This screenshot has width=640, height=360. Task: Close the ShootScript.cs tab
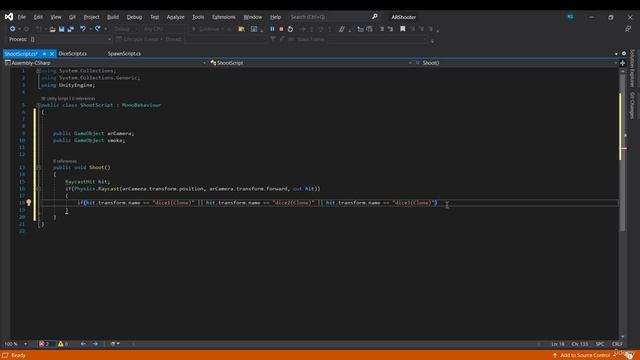tap(52, 54)
